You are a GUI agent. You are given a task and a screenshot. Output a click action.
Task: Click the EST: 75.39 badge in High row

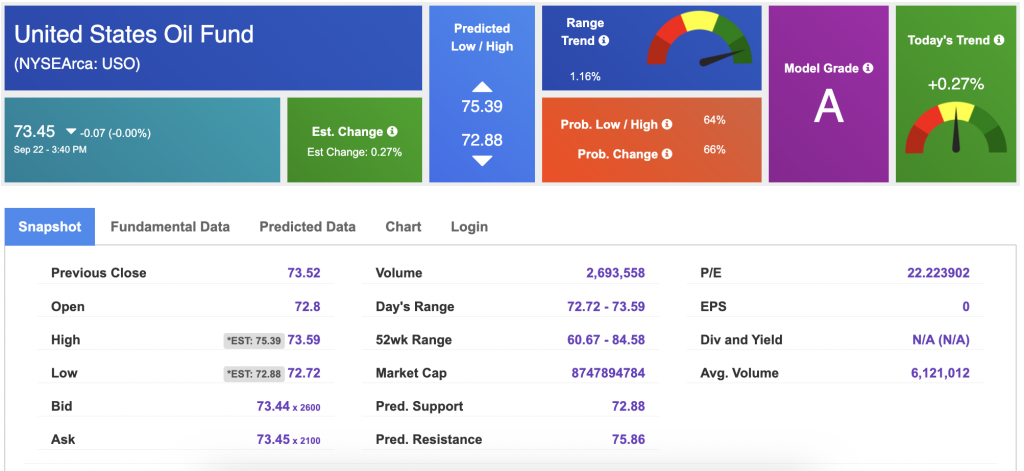(253, 341)
